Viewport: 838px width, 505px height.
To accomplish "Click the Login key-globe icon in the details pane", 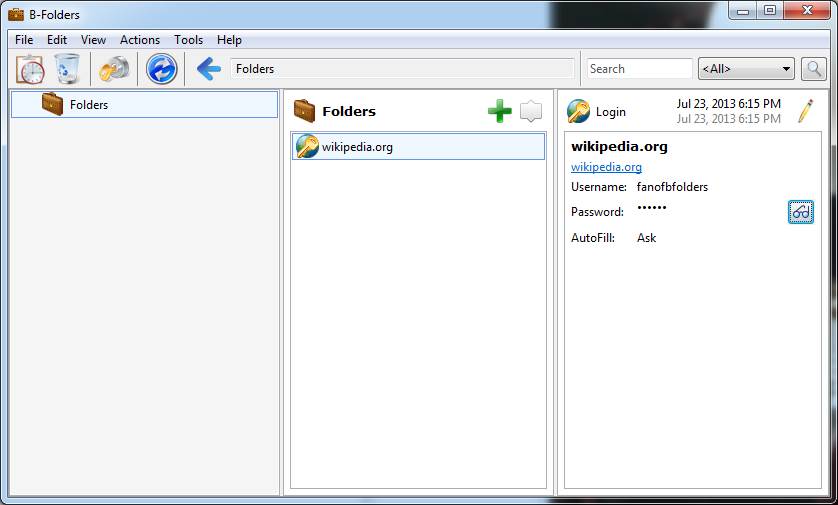I will click(578, 111).
